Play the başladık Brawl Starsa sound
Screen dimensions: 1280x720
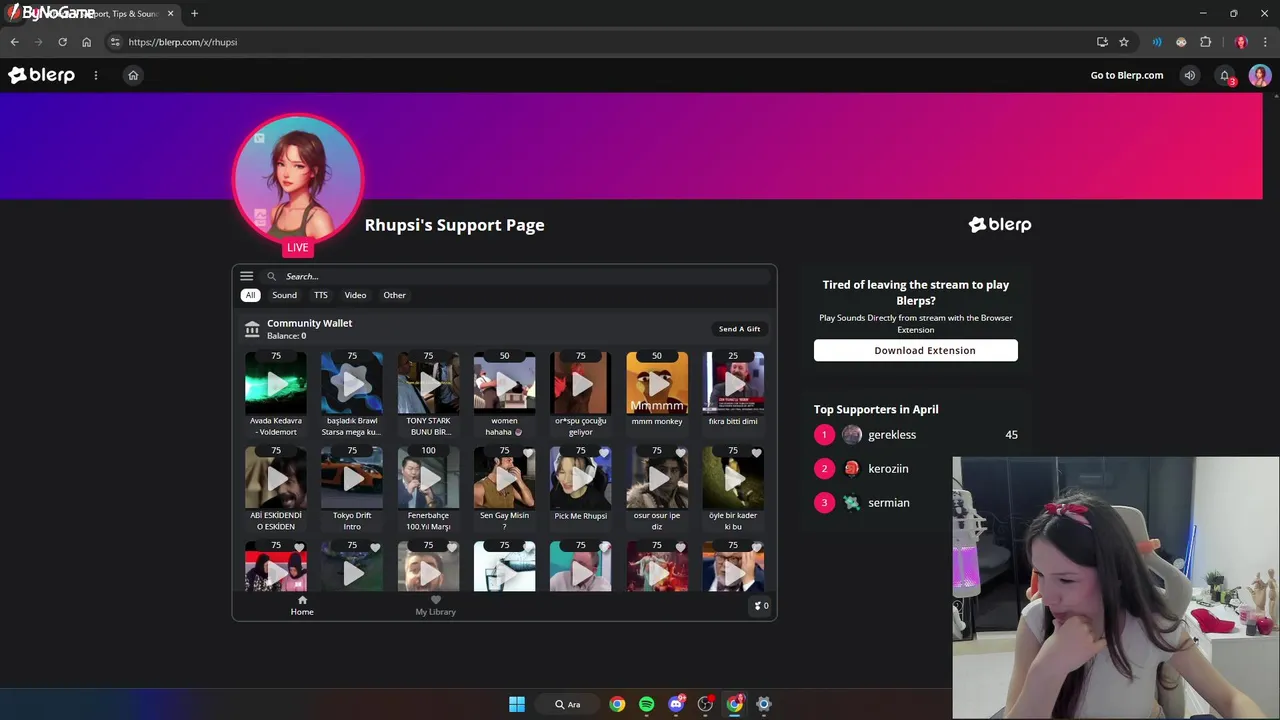click(352, 383)
